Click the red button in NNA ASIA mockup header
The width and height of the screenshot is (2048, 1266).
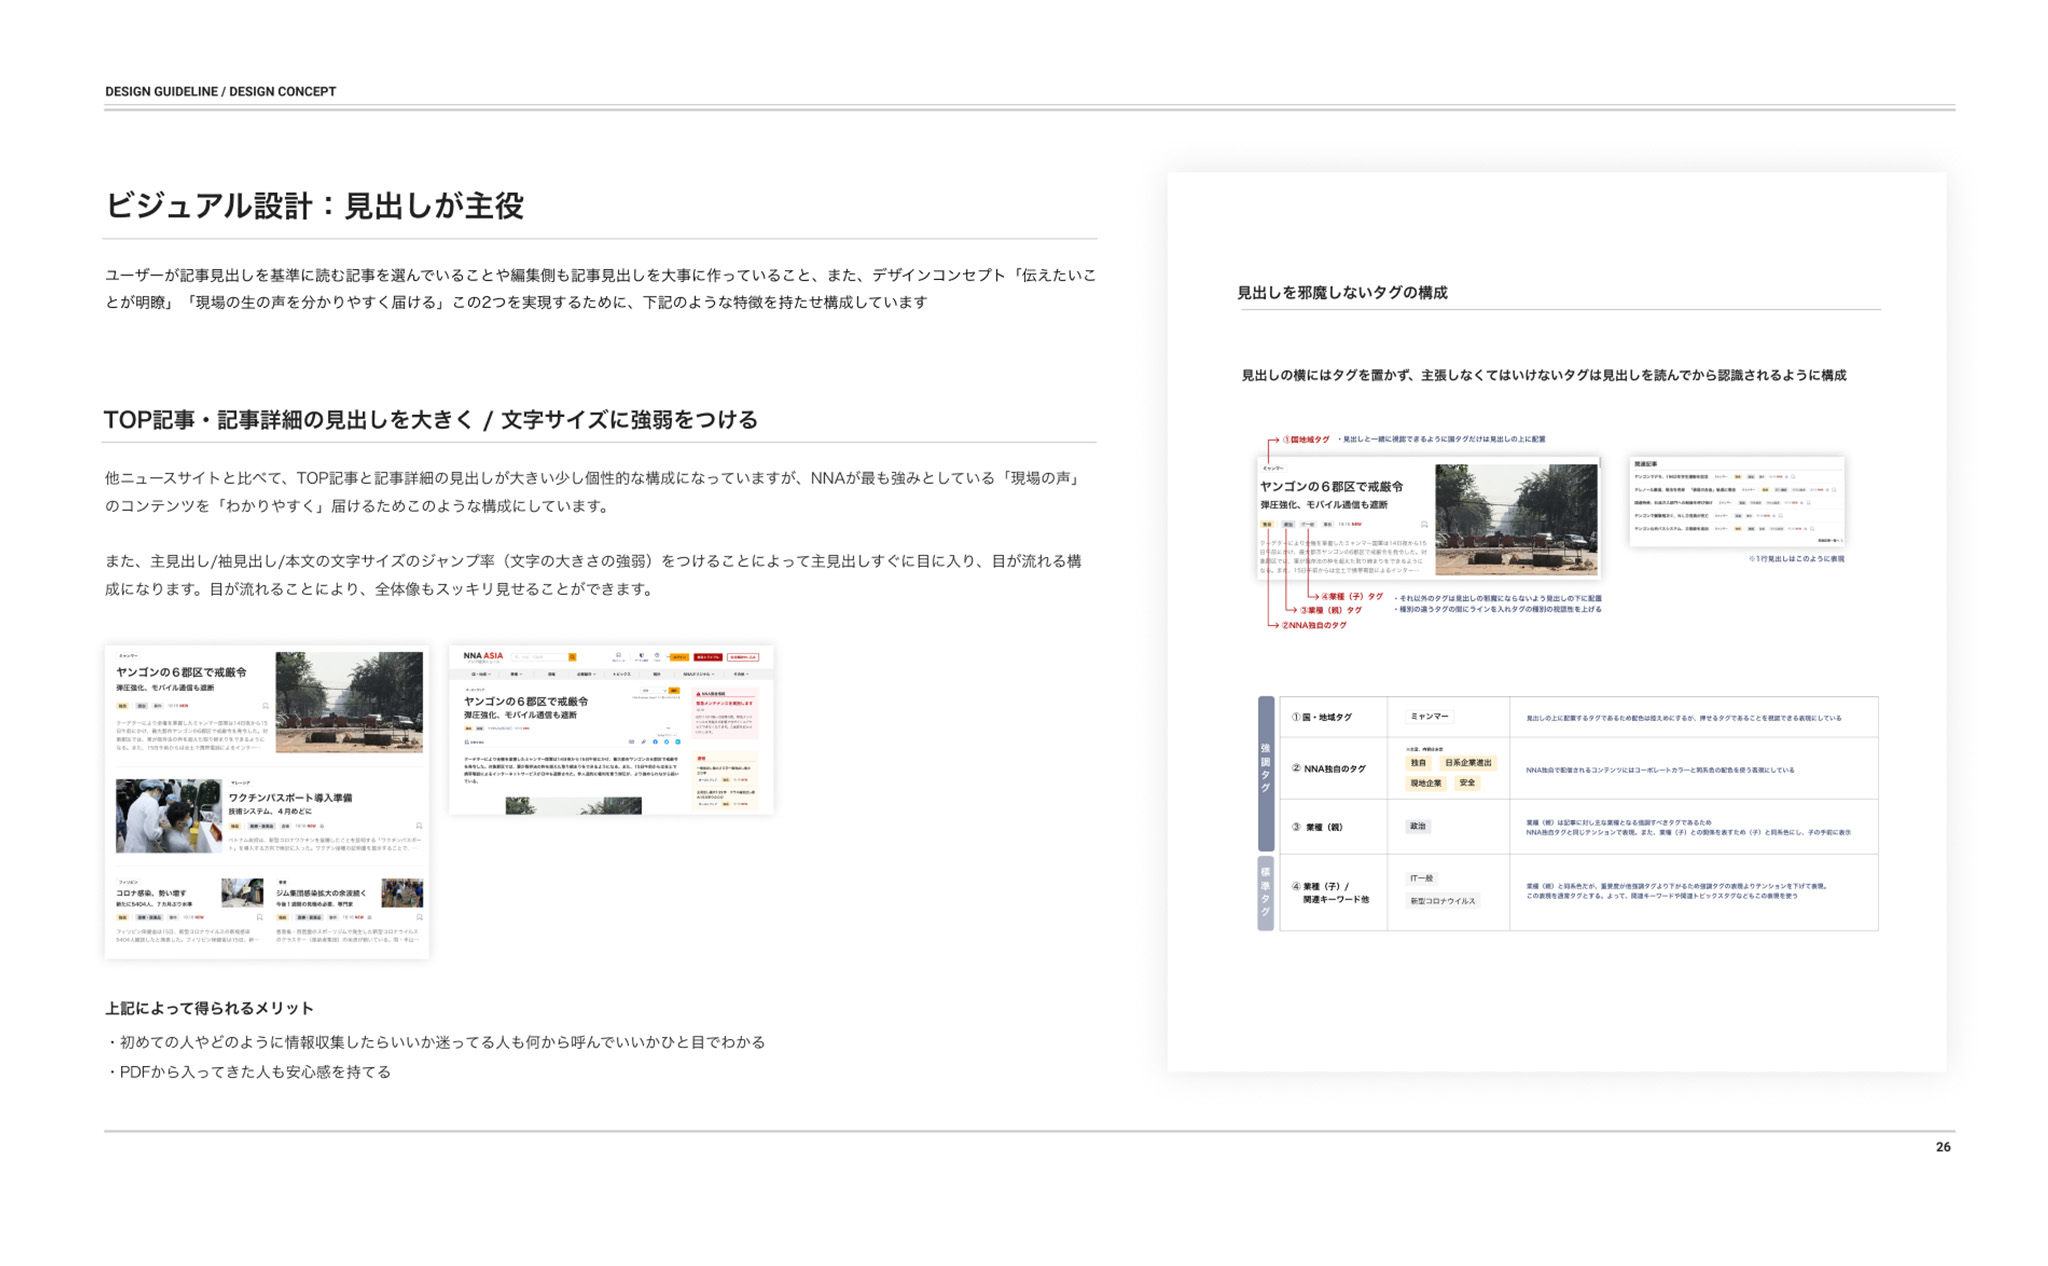click(708, 657)
